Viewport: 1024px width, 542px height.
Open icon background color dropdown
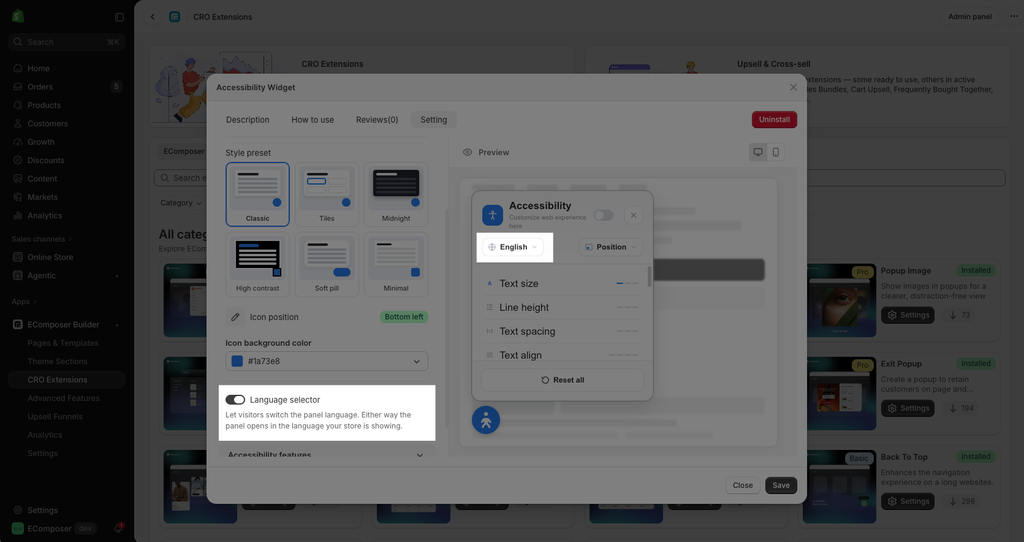tap(327, 361)
